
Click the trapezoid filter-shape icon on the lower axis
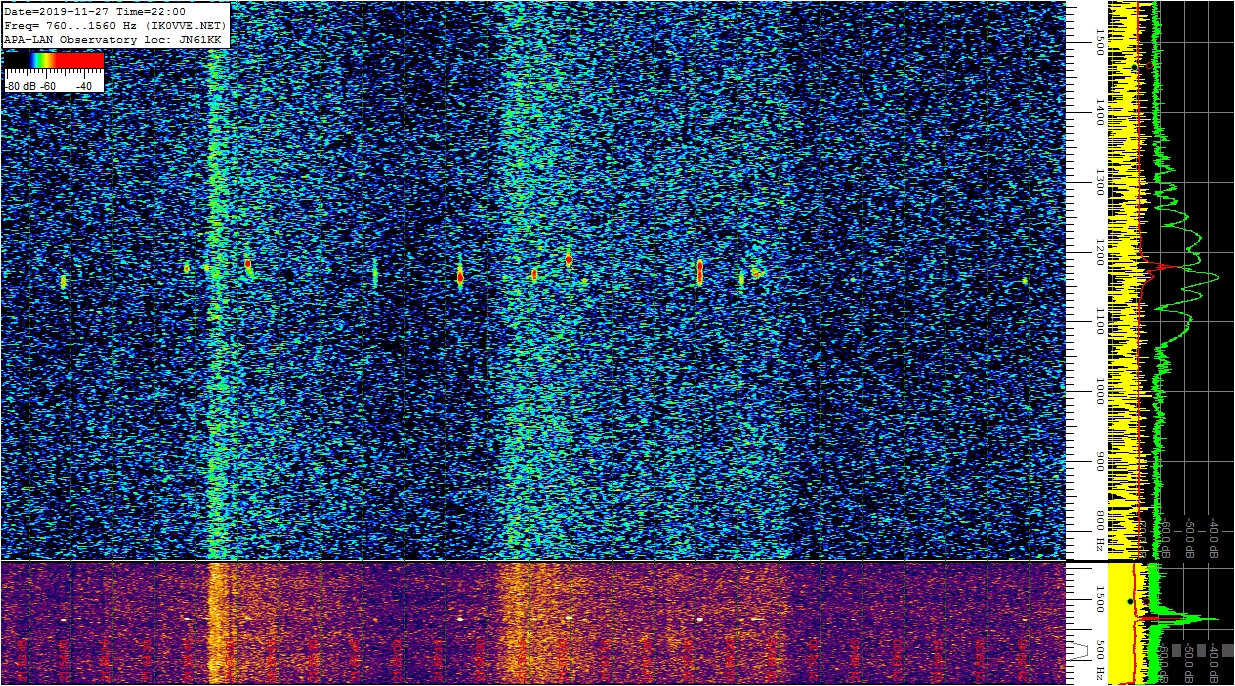point(1080,649)
